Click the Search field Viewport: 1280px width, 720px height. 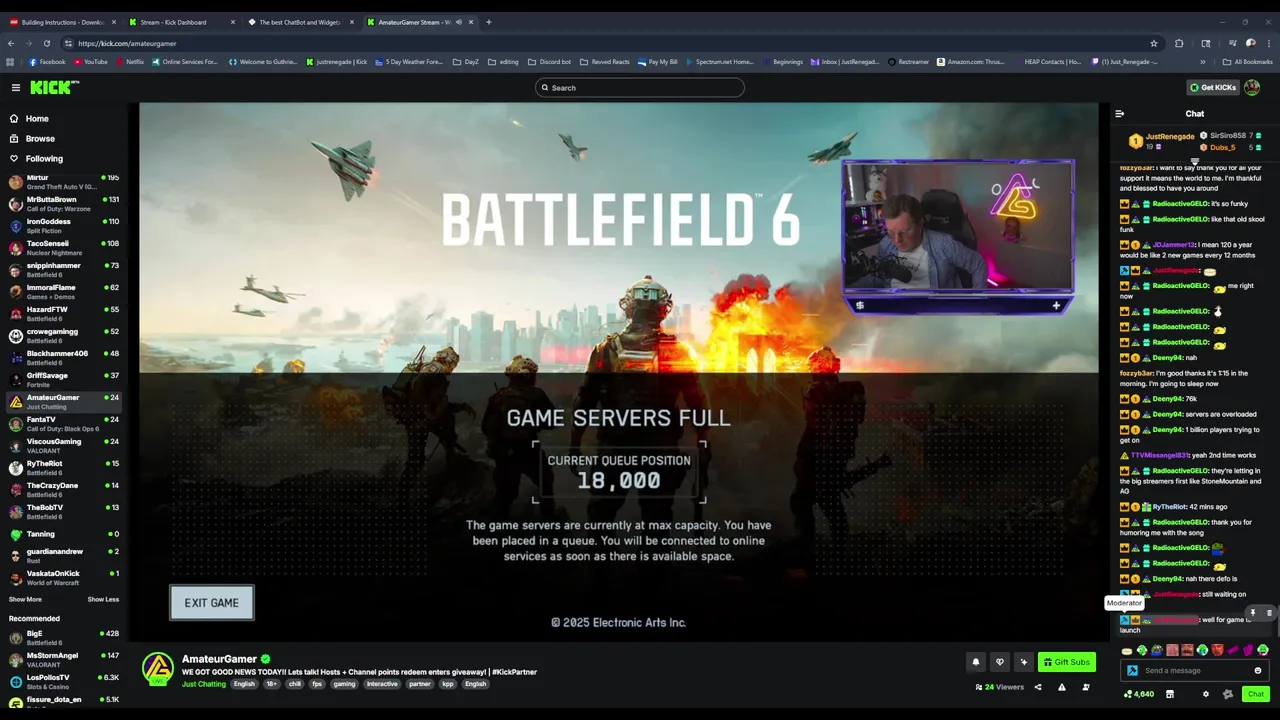click(640, 88)
